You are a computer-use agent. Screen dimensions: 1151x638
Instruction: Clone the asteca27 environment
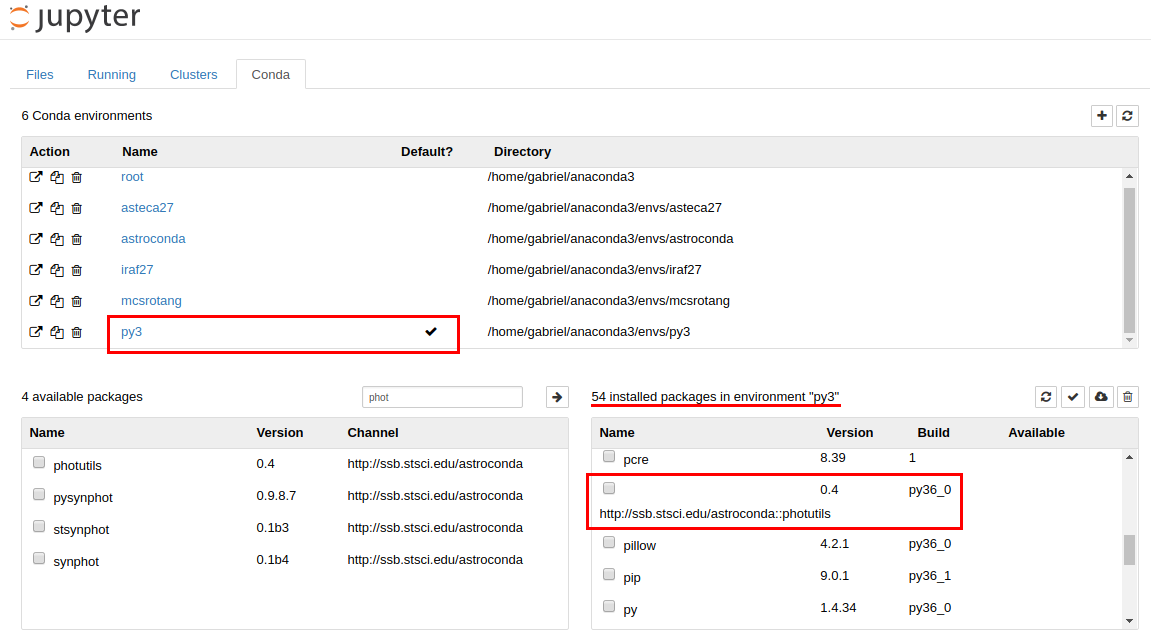(57, 208)
